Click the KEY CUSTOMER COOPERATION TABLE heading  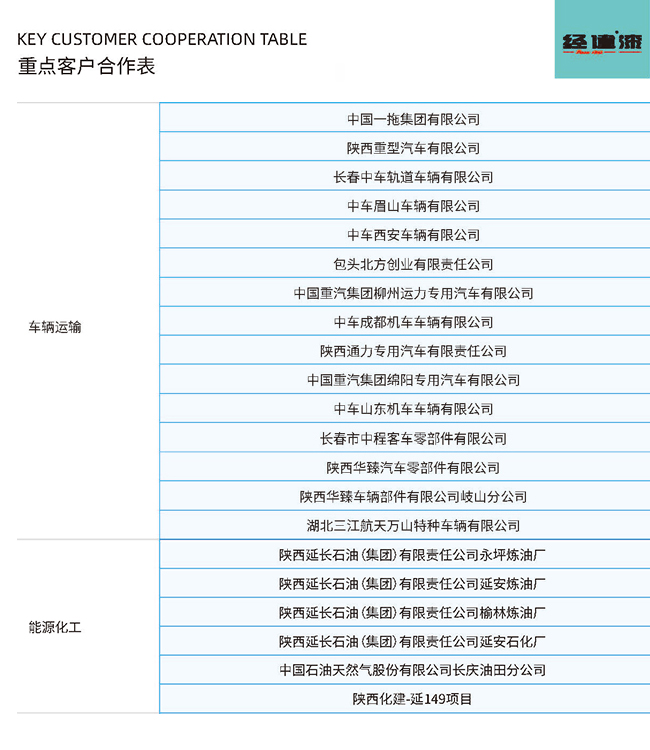point(162,40)
